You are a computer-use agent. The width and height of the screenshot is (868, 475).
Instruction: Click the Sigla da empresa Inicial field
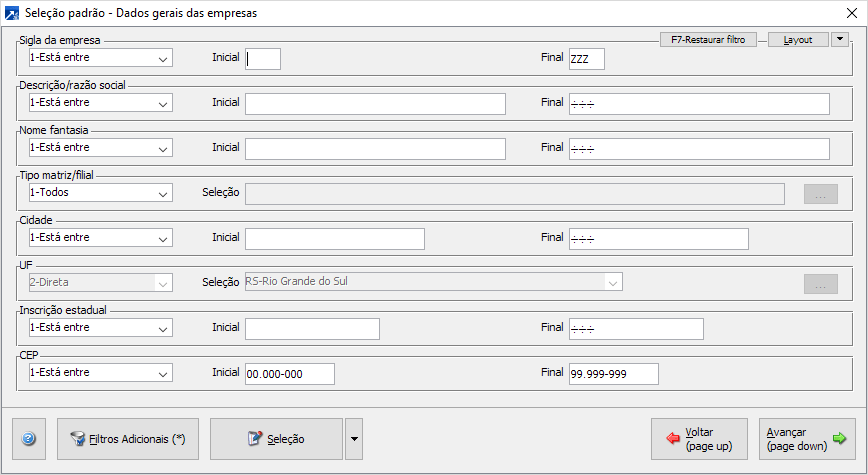(x=263, y=59)
